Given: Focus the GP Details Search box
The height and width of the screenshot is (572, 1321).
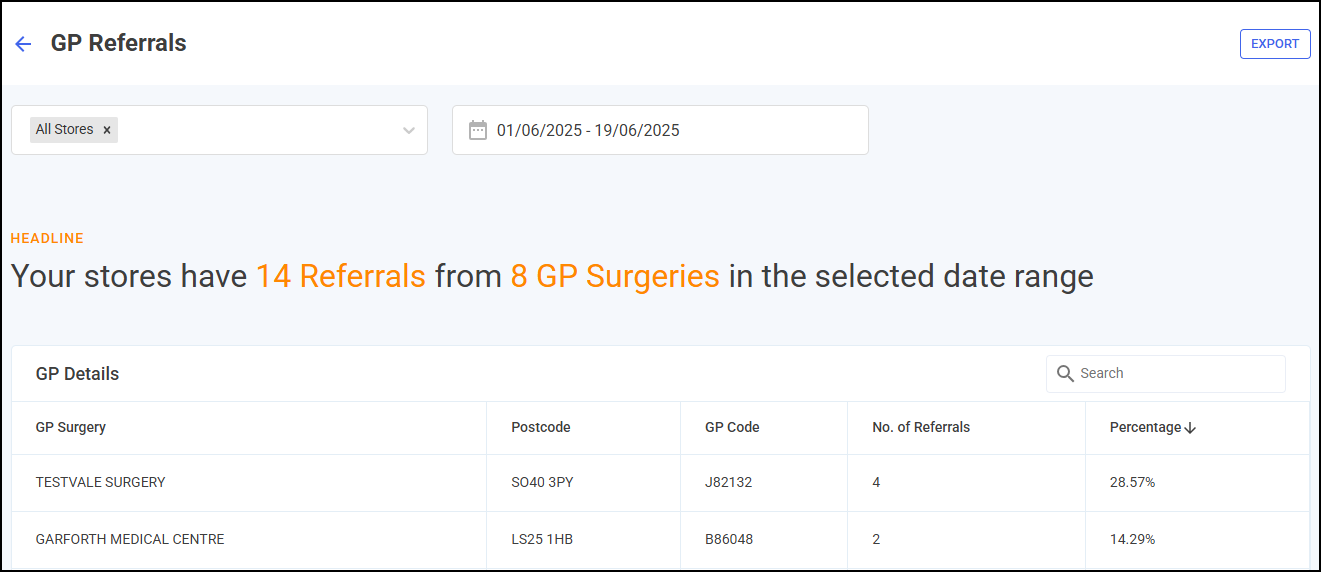Looking at the screenshot, I should tap(1166, 374).
